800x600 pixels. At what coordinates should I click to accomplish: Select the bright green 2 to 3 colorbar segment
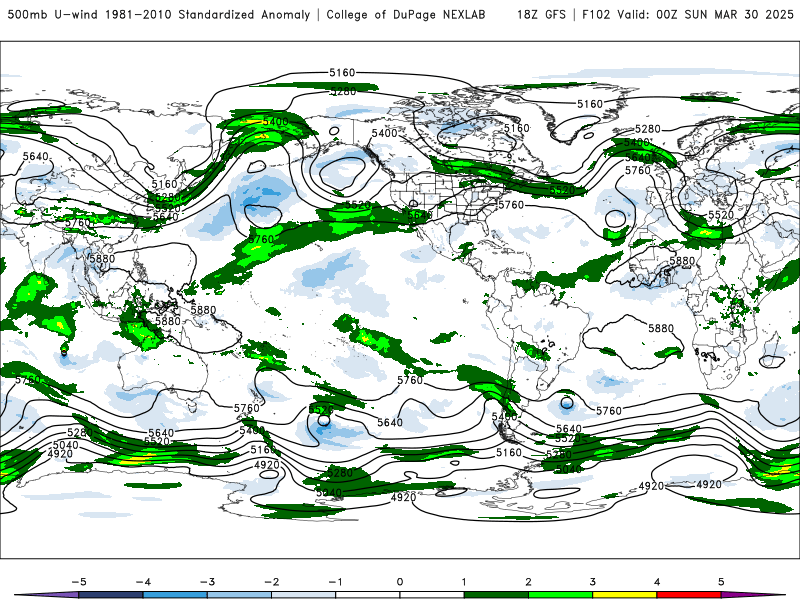point(560,595)
